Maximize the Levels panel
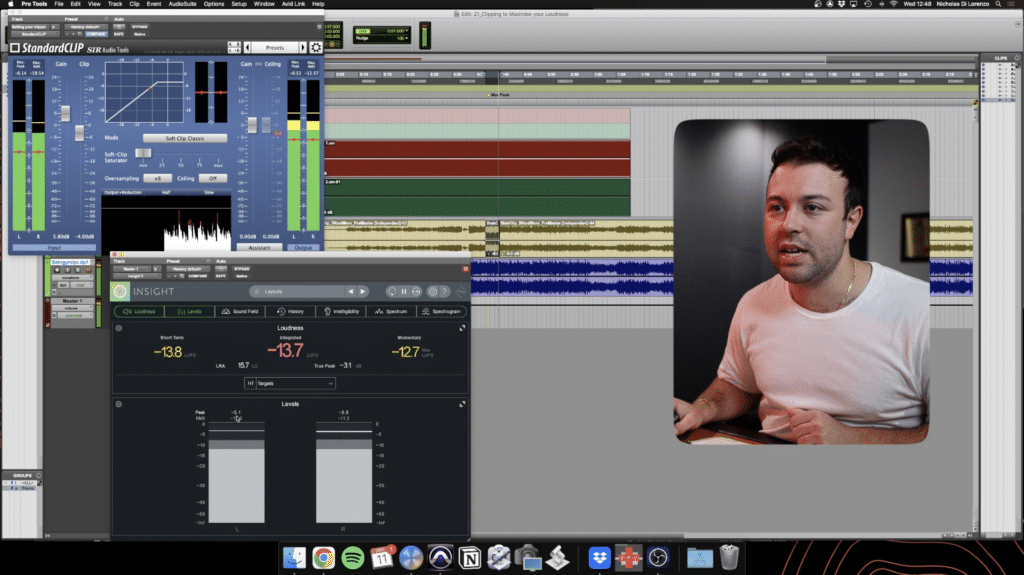 coord(462,404)
